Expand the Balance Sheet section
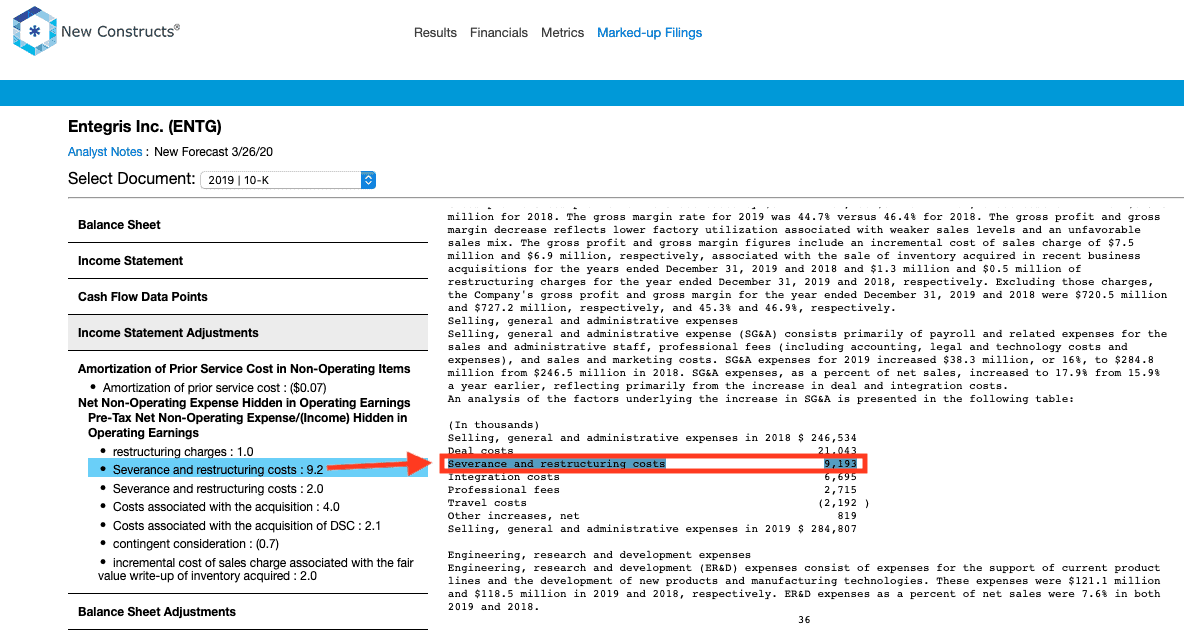 (248, 225)
